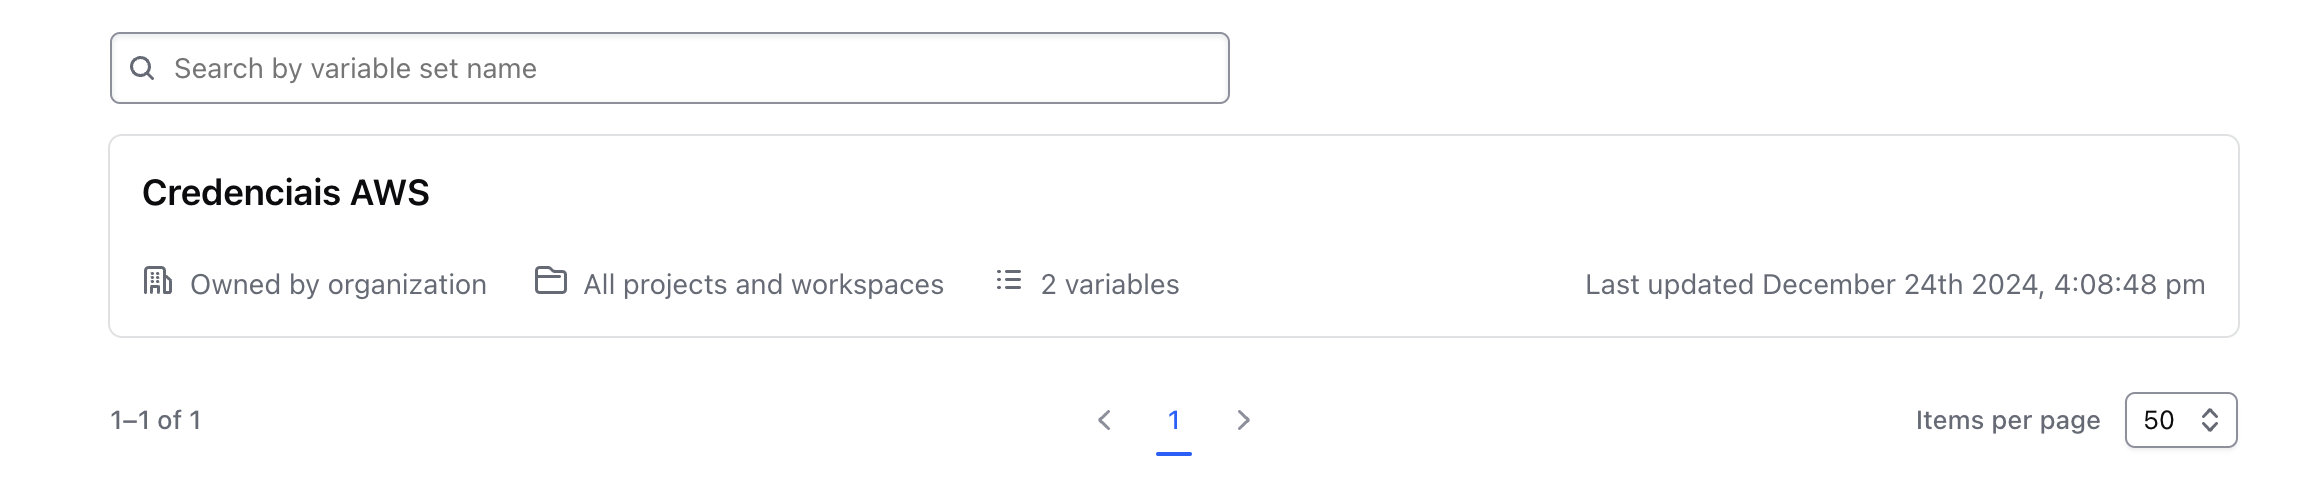The image size is (2300, 500).
Task: Click the "1–1 of 1" results count
Action: tap(156, 420)
